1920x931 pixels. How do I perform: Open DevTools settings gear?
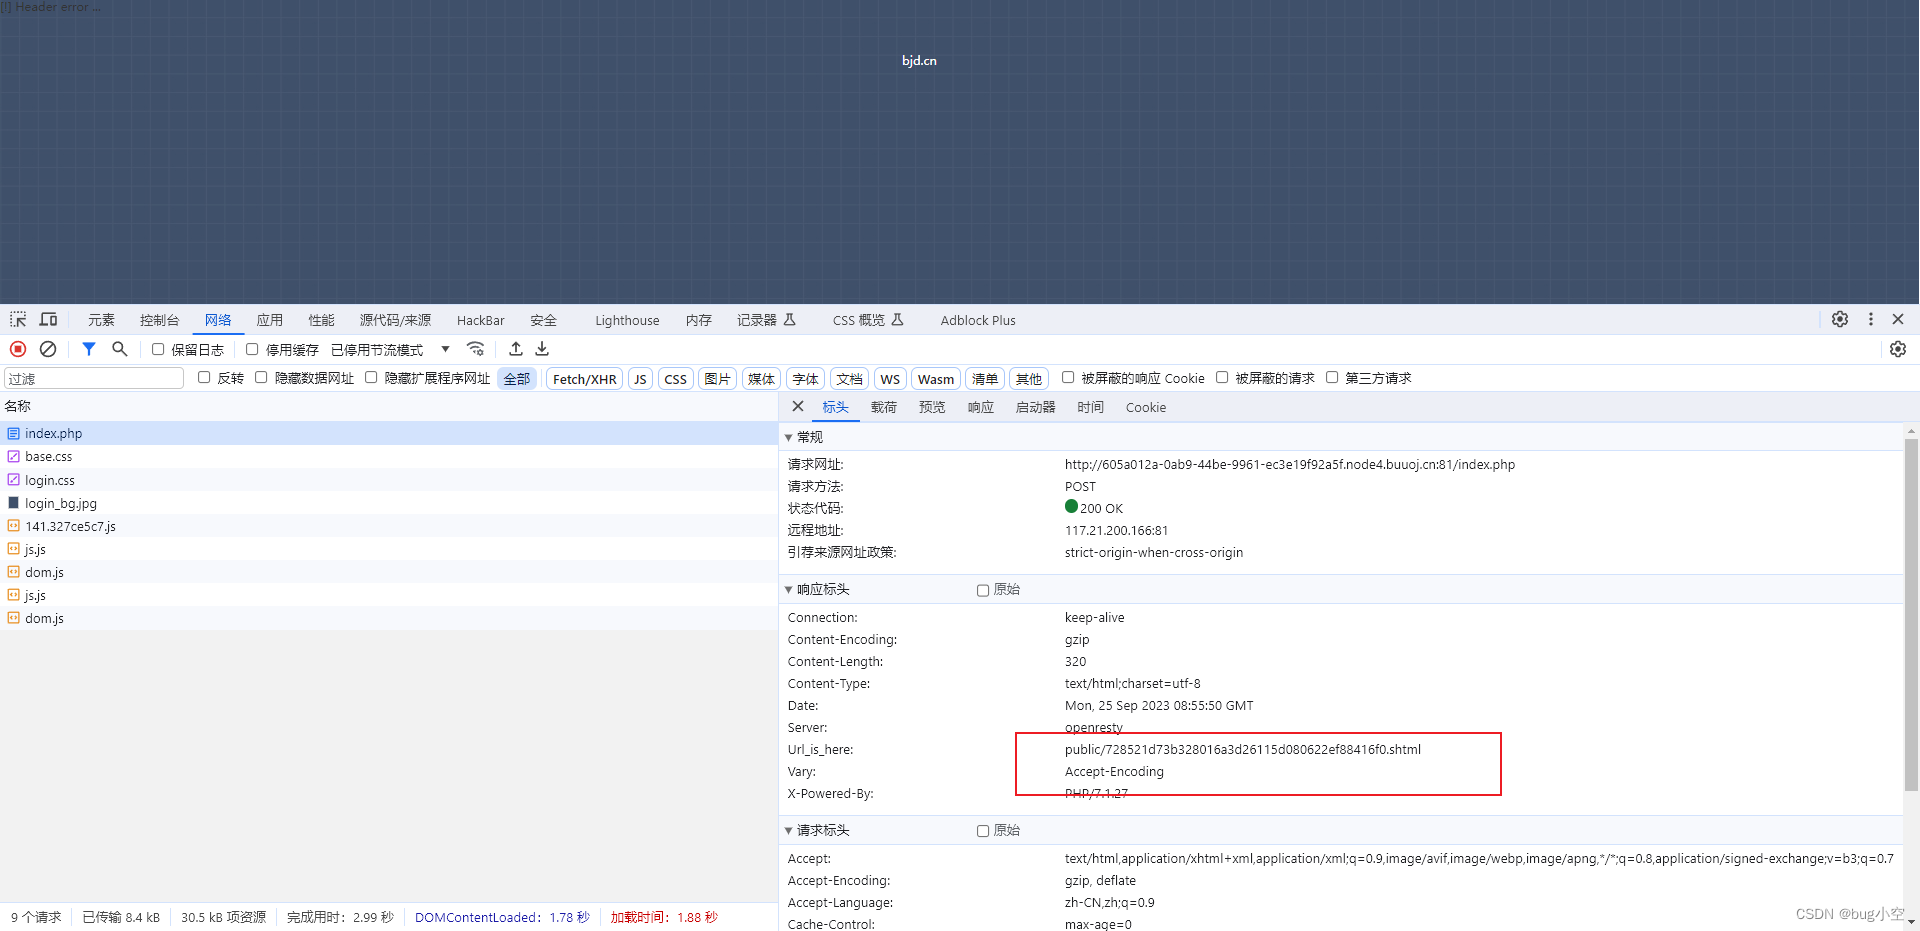click(1840, 319)
